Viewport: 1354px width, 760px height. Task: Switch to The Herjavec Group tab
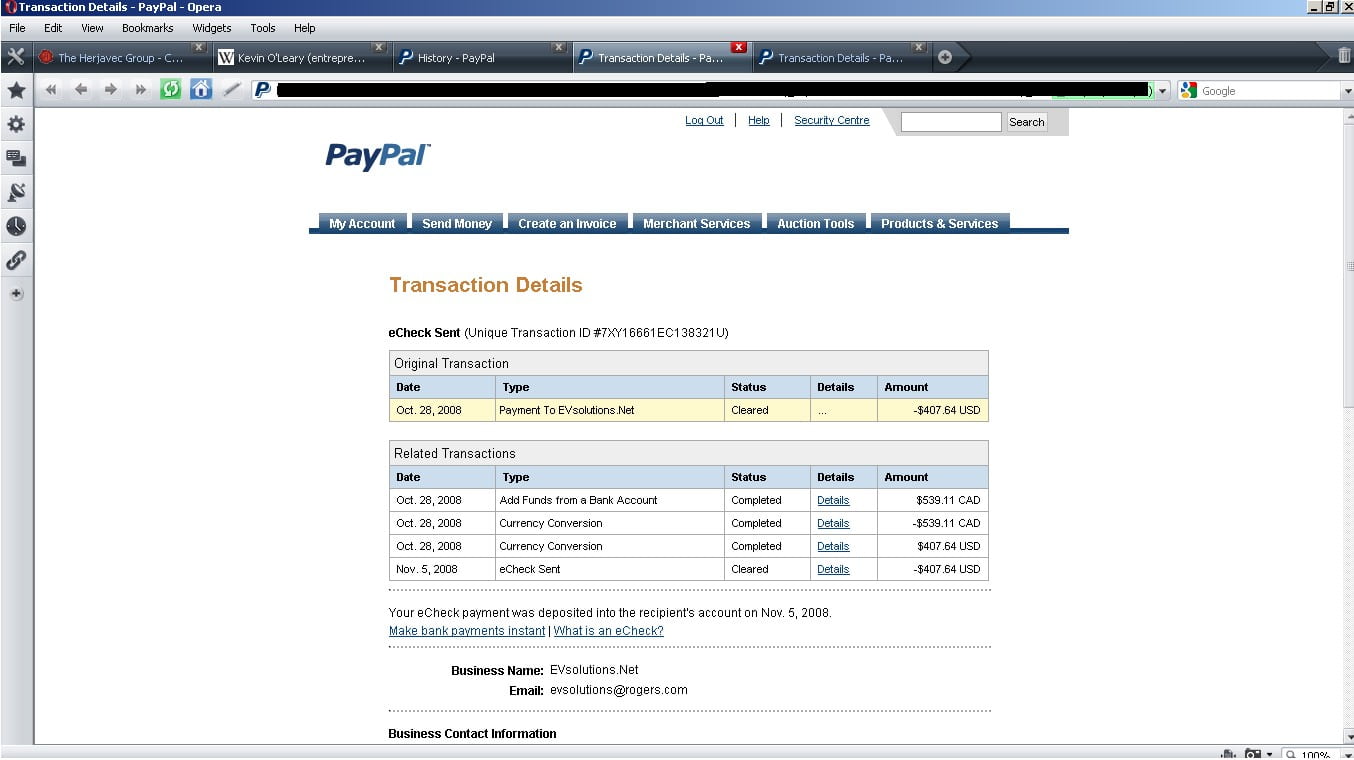[x=121, y=58]
